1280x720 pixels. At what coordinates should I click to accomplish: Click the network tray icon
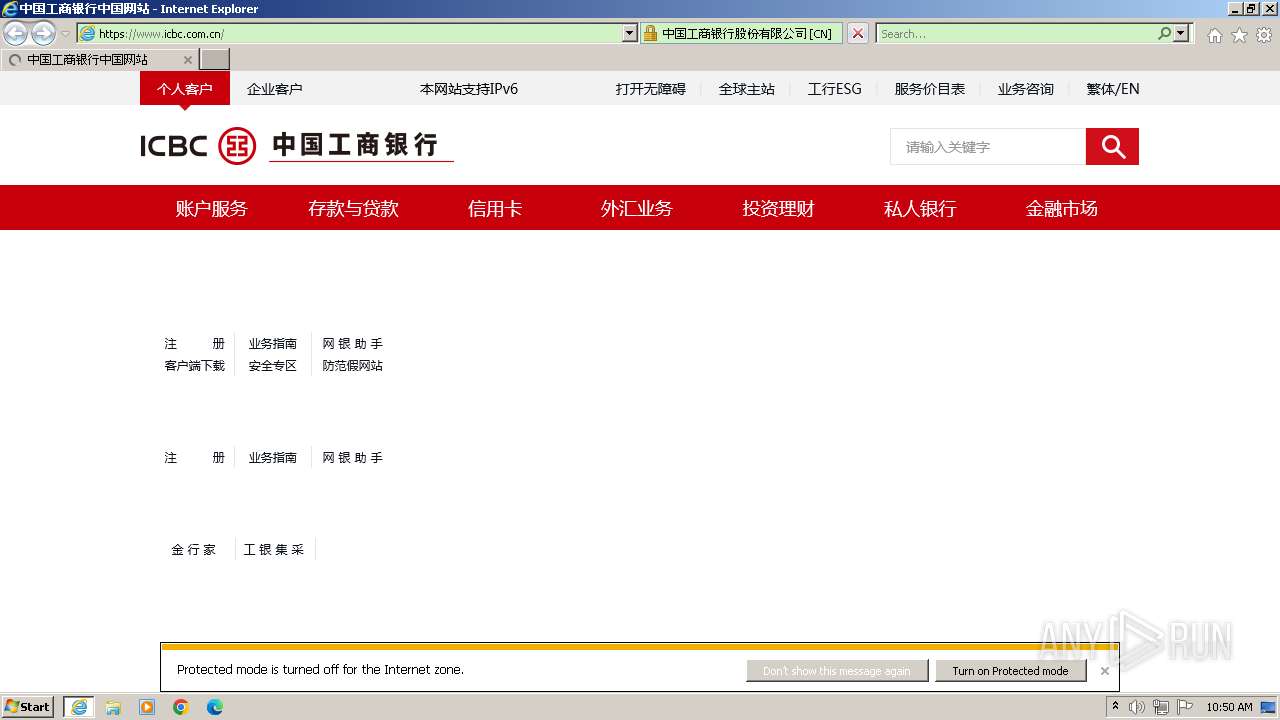(x=1161, y=707)
